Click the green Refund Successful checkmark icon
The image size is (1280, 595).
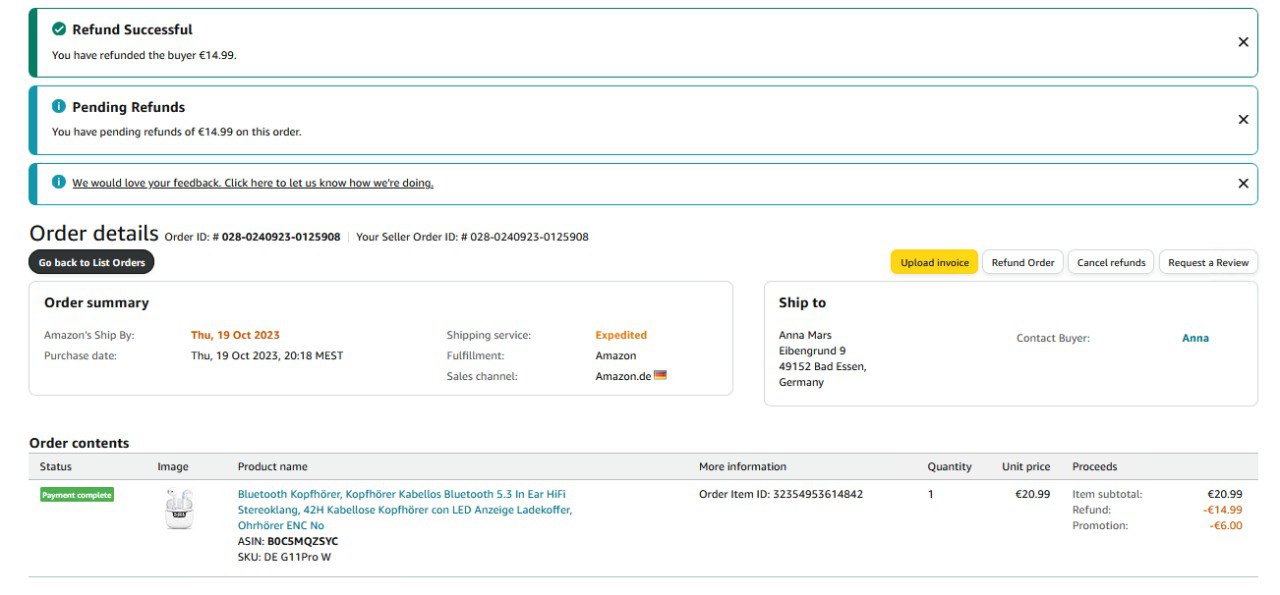[x=59, y=29]
